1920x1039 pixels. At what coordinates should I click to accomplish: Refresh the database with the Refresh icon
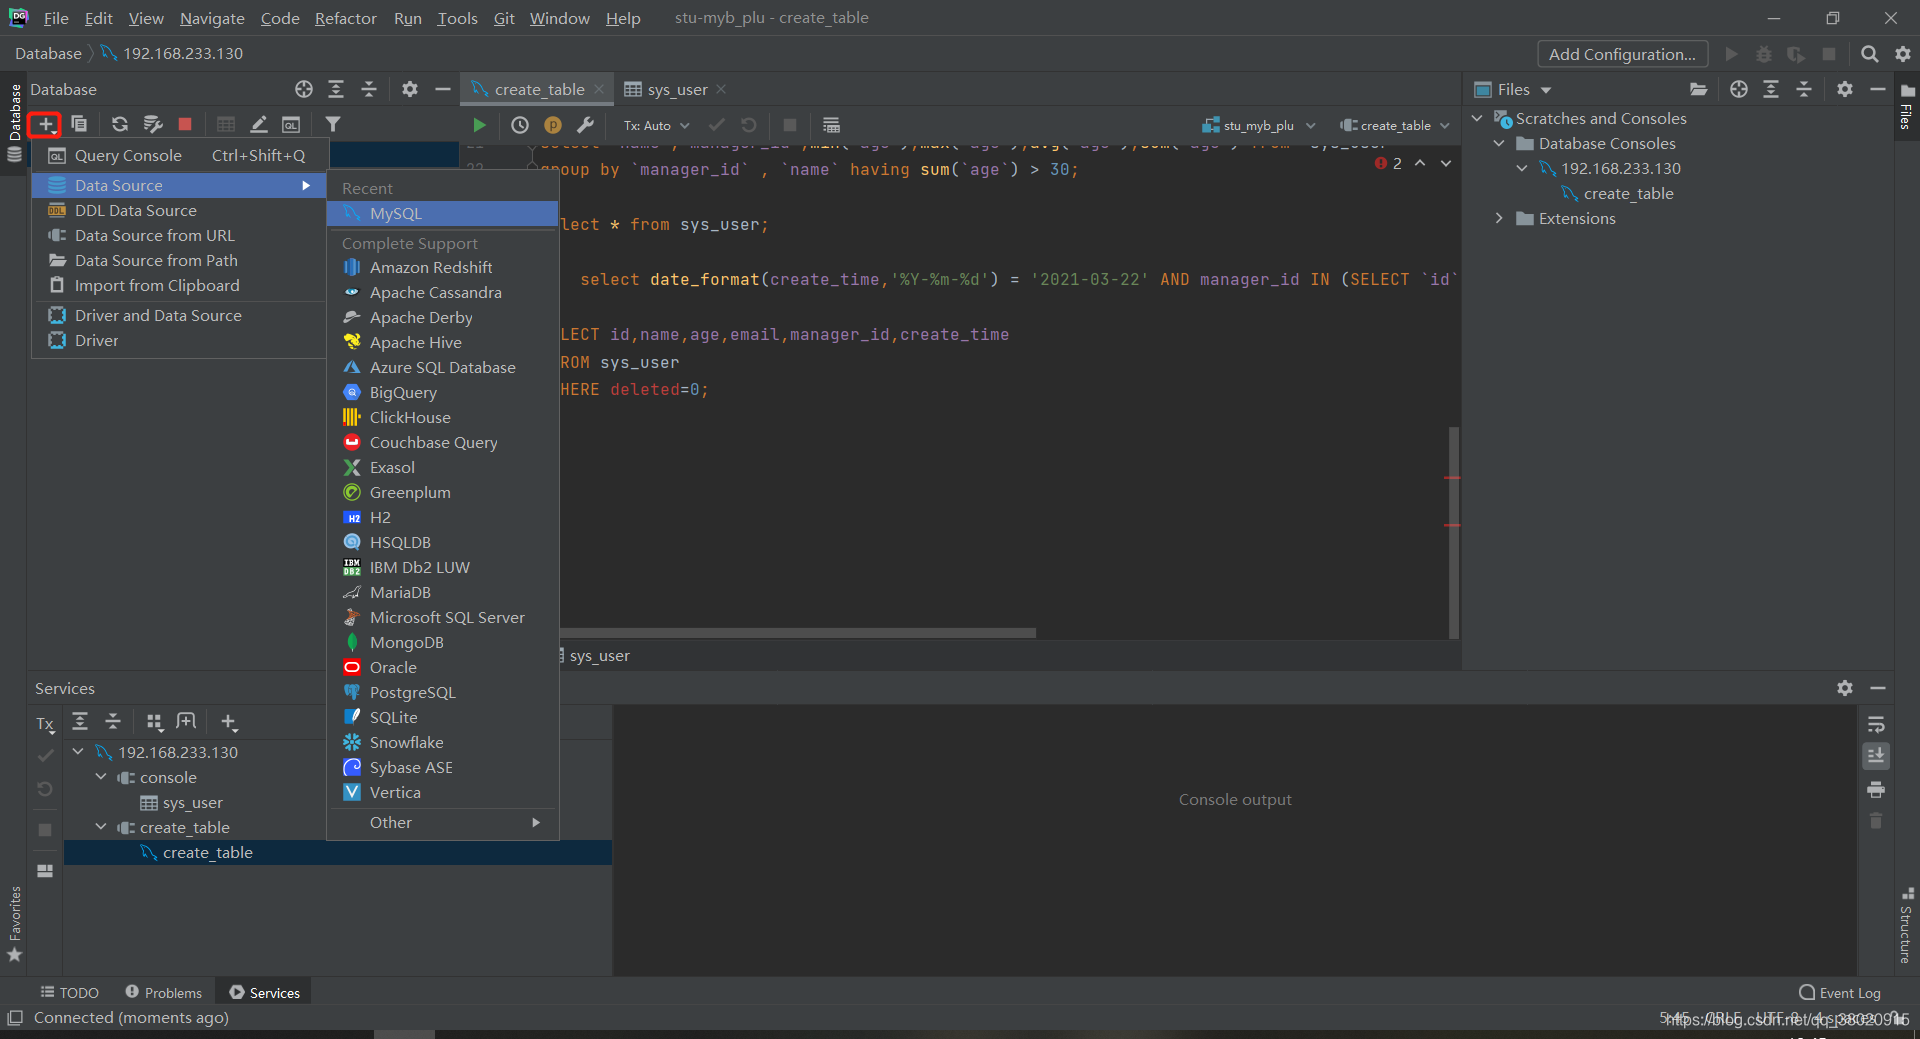tap(120, 124)
